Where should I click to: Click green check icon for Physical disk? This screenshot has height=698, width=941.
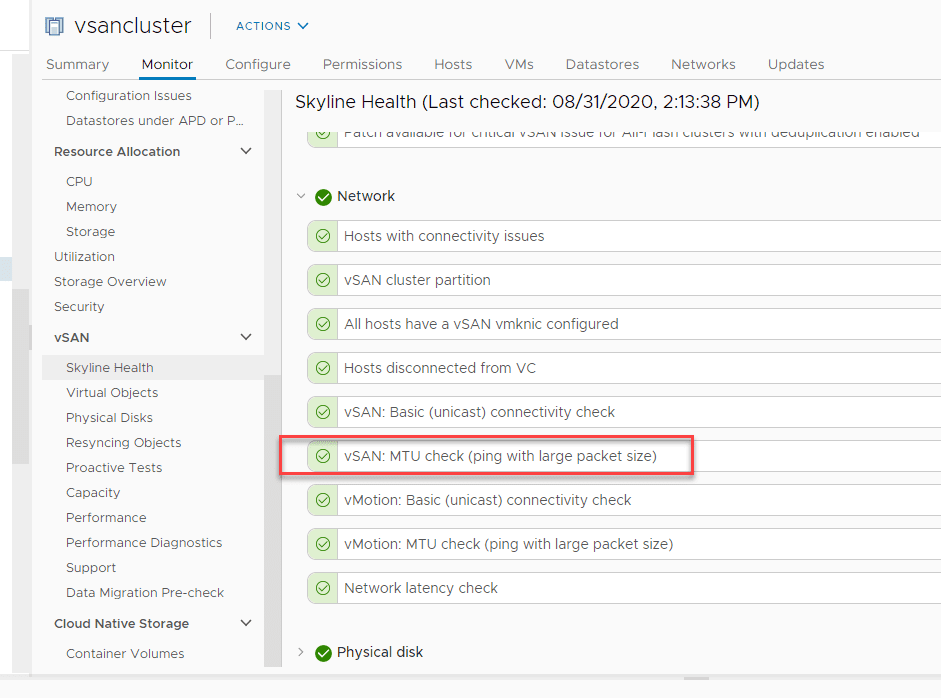click(x=323, y=653)
